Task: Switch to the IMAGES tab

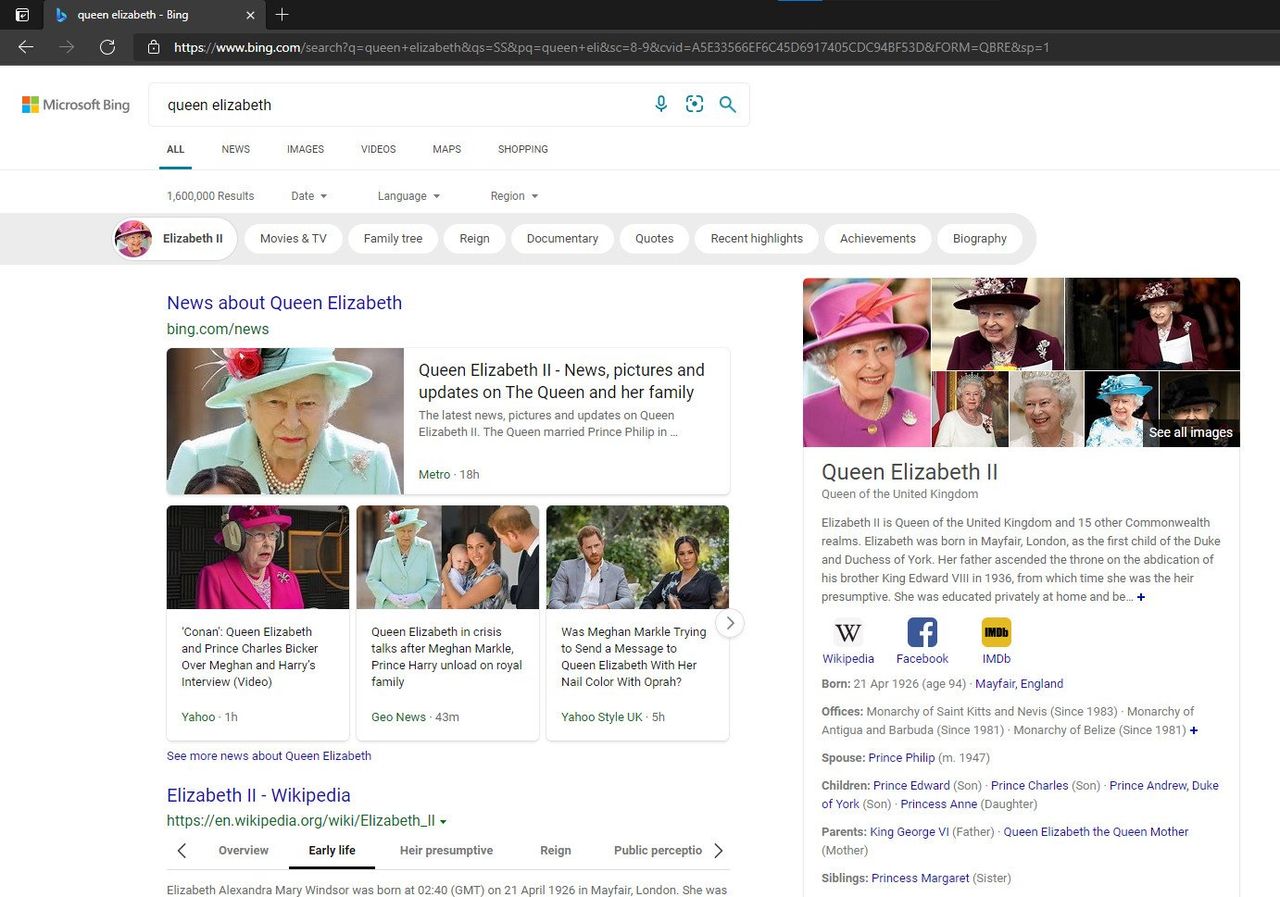Action: [305, 149]
